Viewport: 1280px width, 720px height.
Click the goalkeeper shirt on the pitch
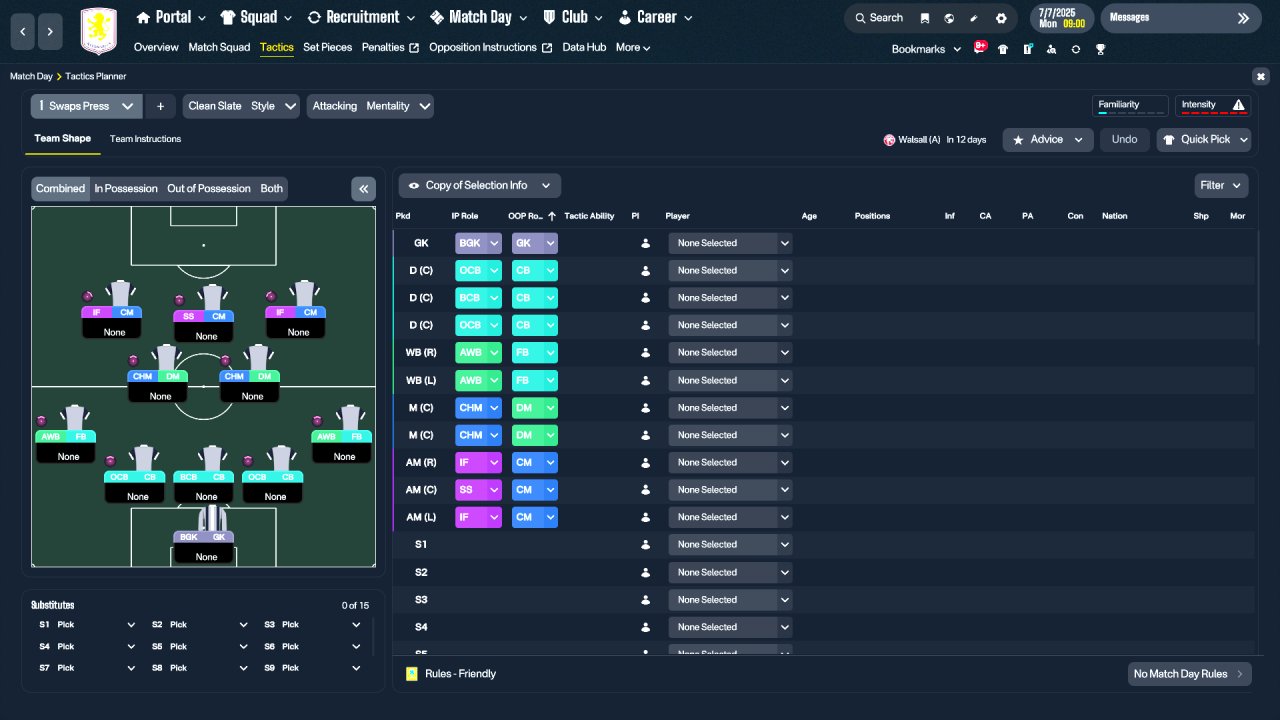point(212,518)
